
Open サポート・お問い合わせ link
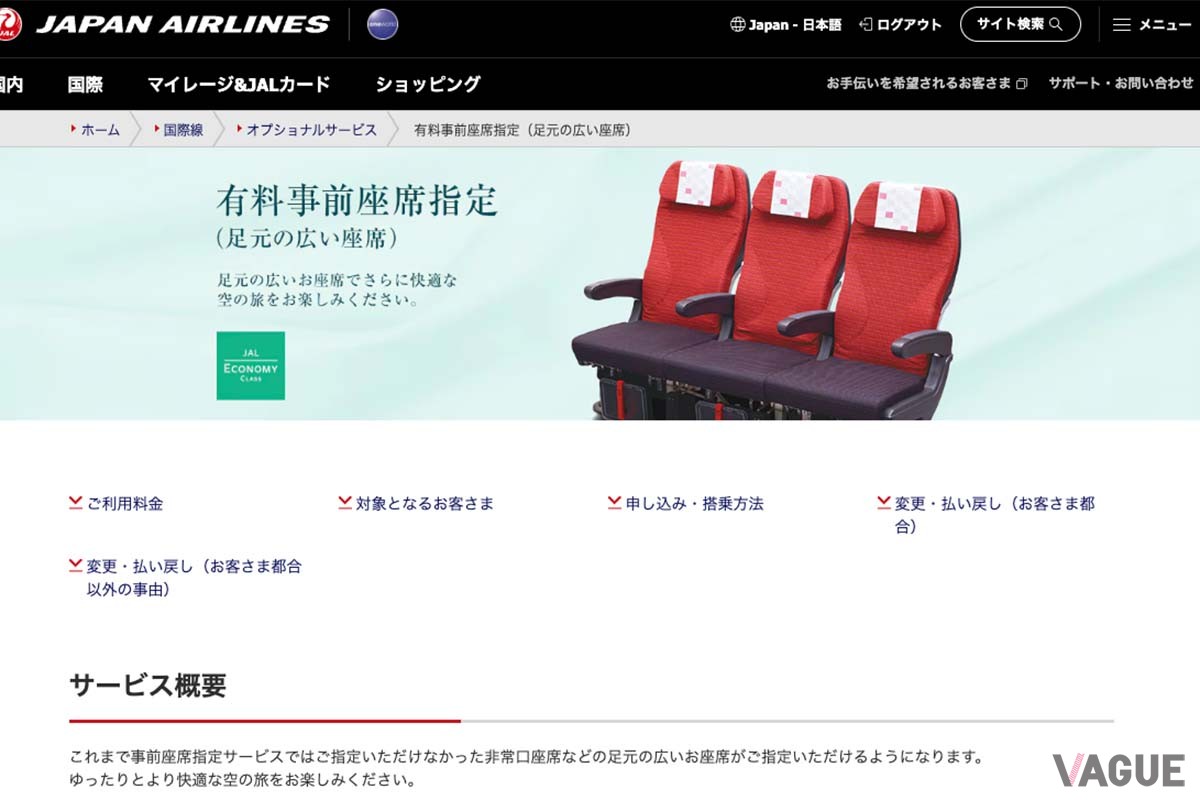tap(1121, 84)
